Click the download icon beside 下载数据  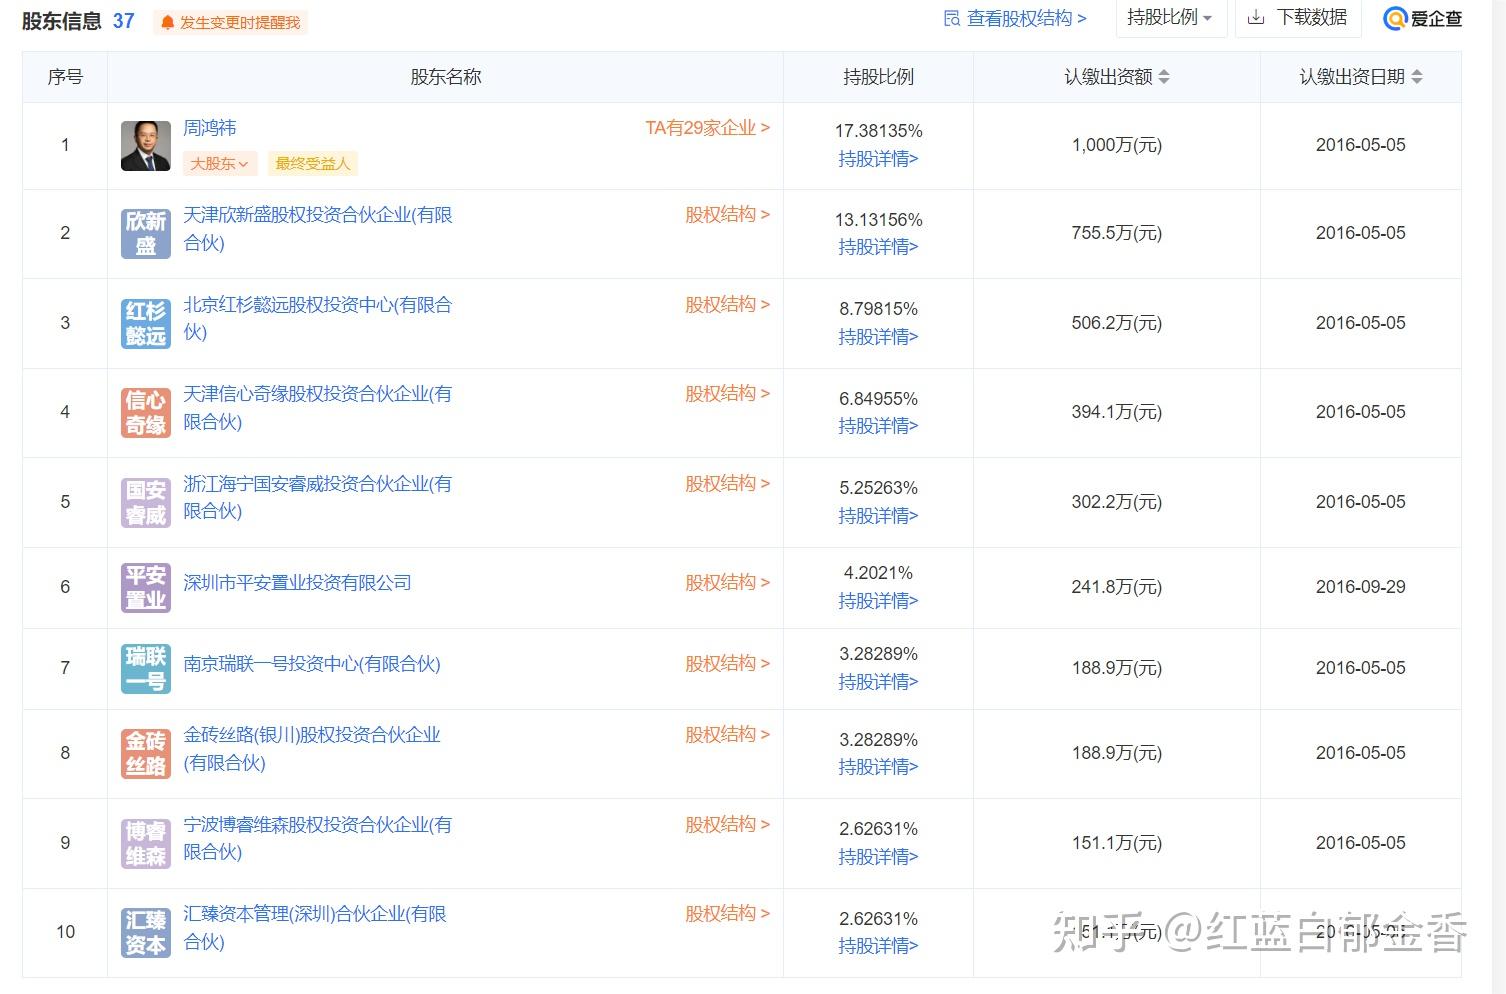pos(1256,18)
